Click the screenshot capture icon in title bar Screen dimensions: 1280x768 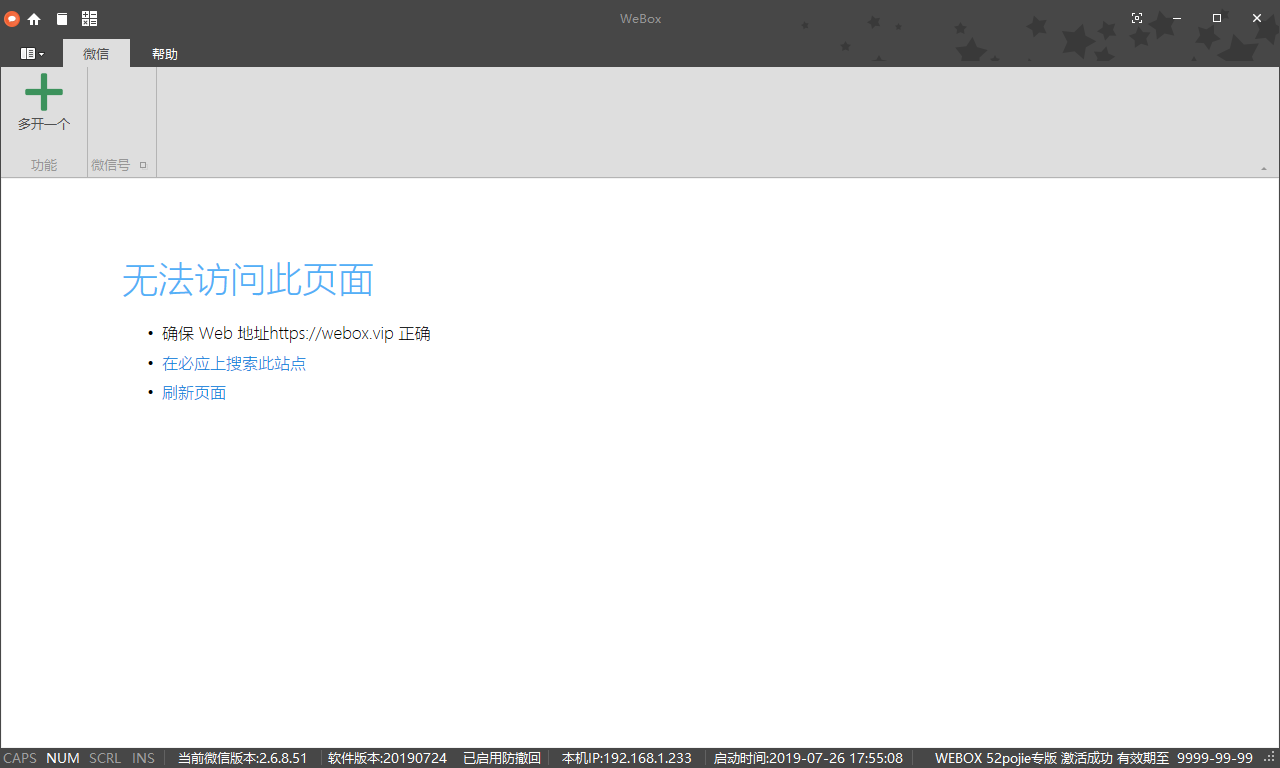[1137, 18]
